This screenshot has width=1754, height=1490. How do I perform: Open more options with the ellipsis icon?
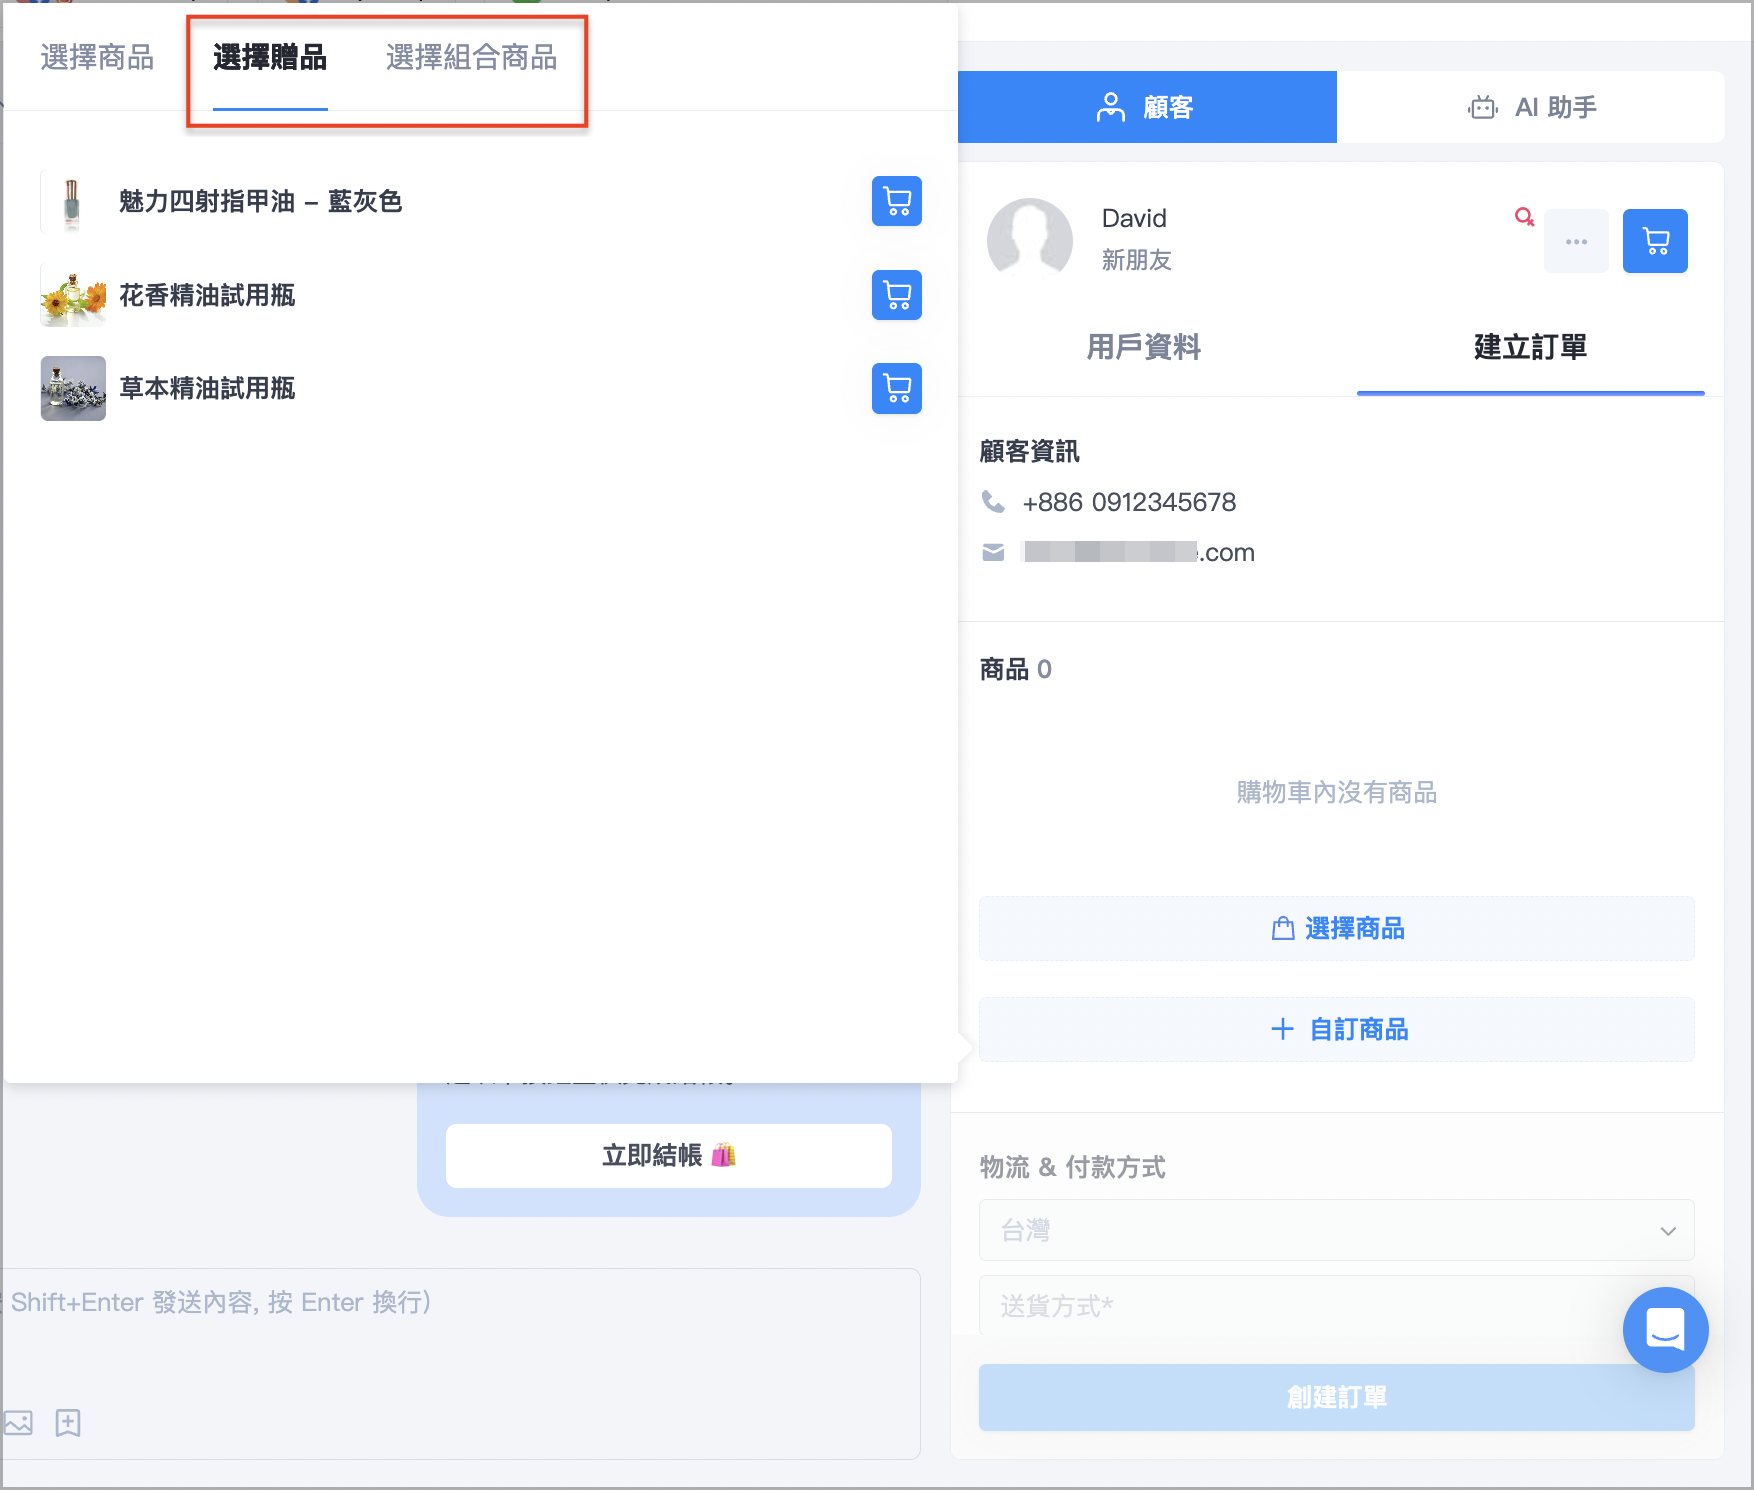pyautogui.click(x=1576, y=241)
